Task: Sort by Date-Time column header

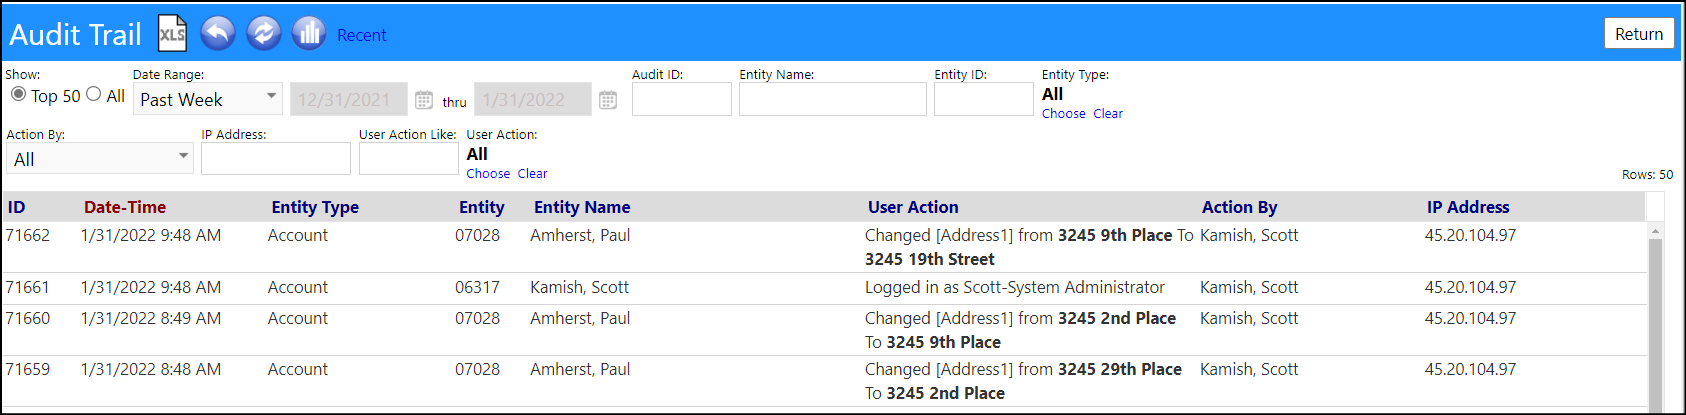Action: [x=125, y=207]
